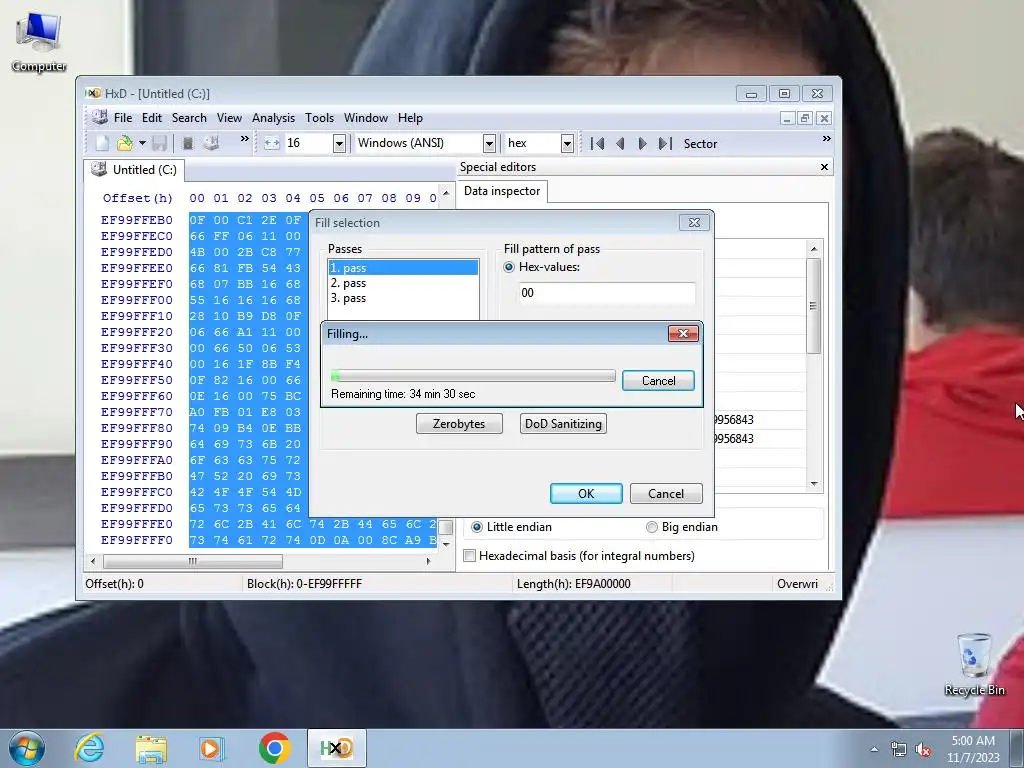
Task: Open Windows Explorer from taskbar
Action: [151, 748]
